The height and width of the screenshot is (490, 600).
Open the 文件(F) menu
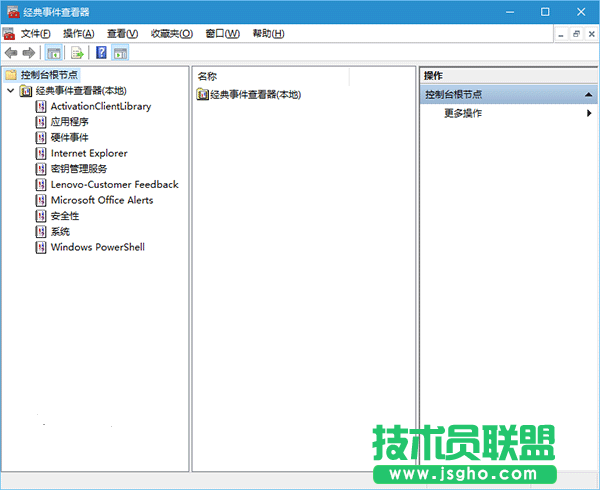click(35, 33)
